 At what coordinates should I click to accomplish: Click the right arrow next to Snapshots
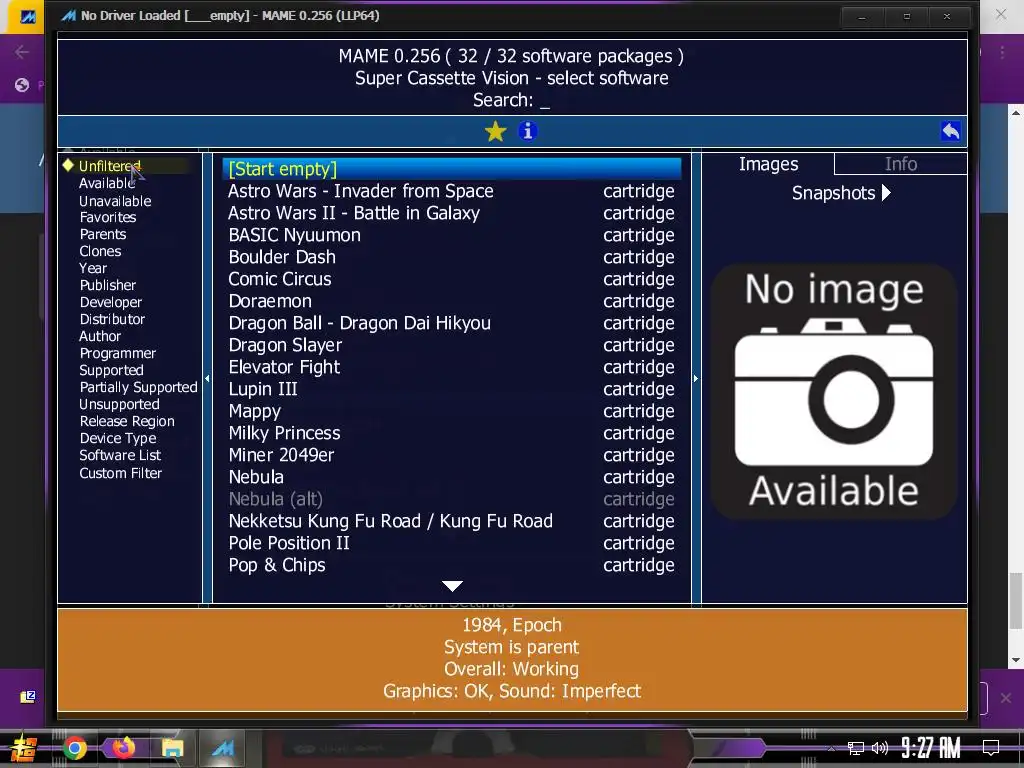[886, 193]
